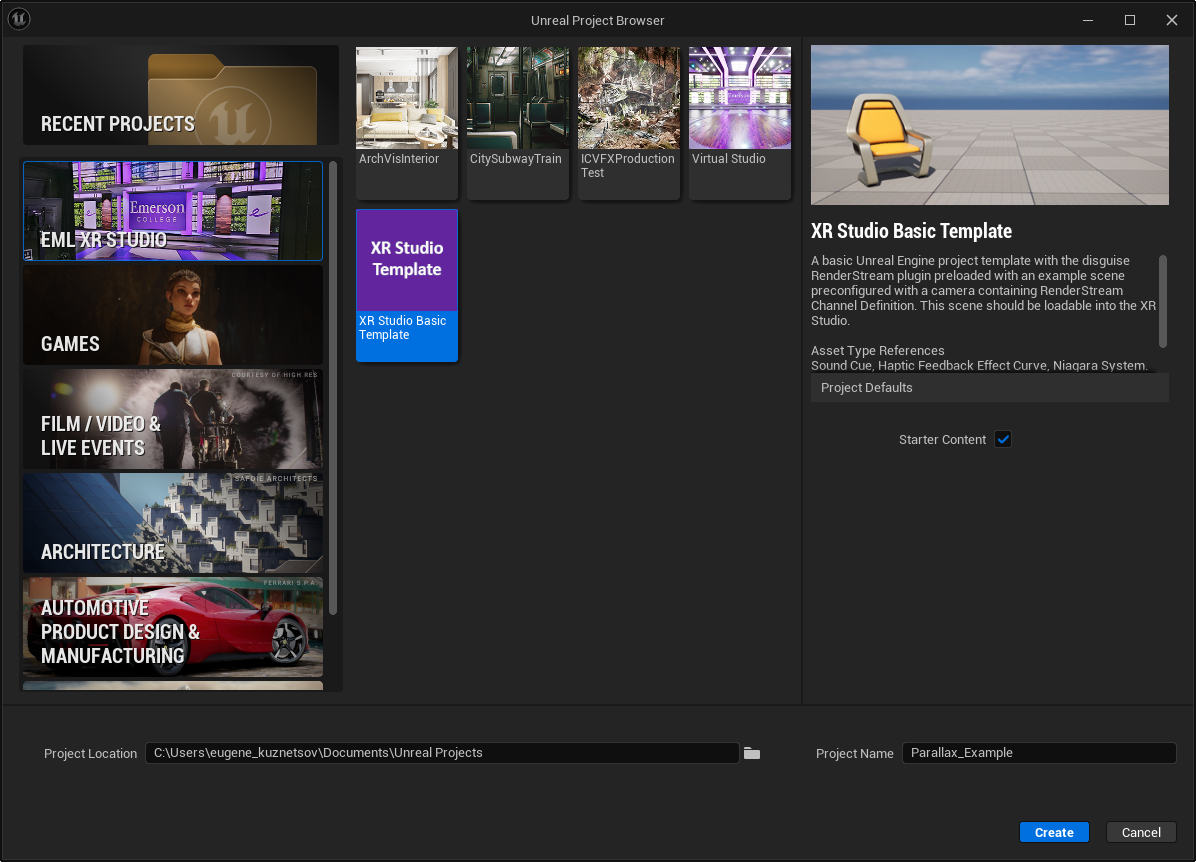Select EML XR Studio category
Image resolution: width=1196 pixels, height=862 pixels.
tap(173, 211)
